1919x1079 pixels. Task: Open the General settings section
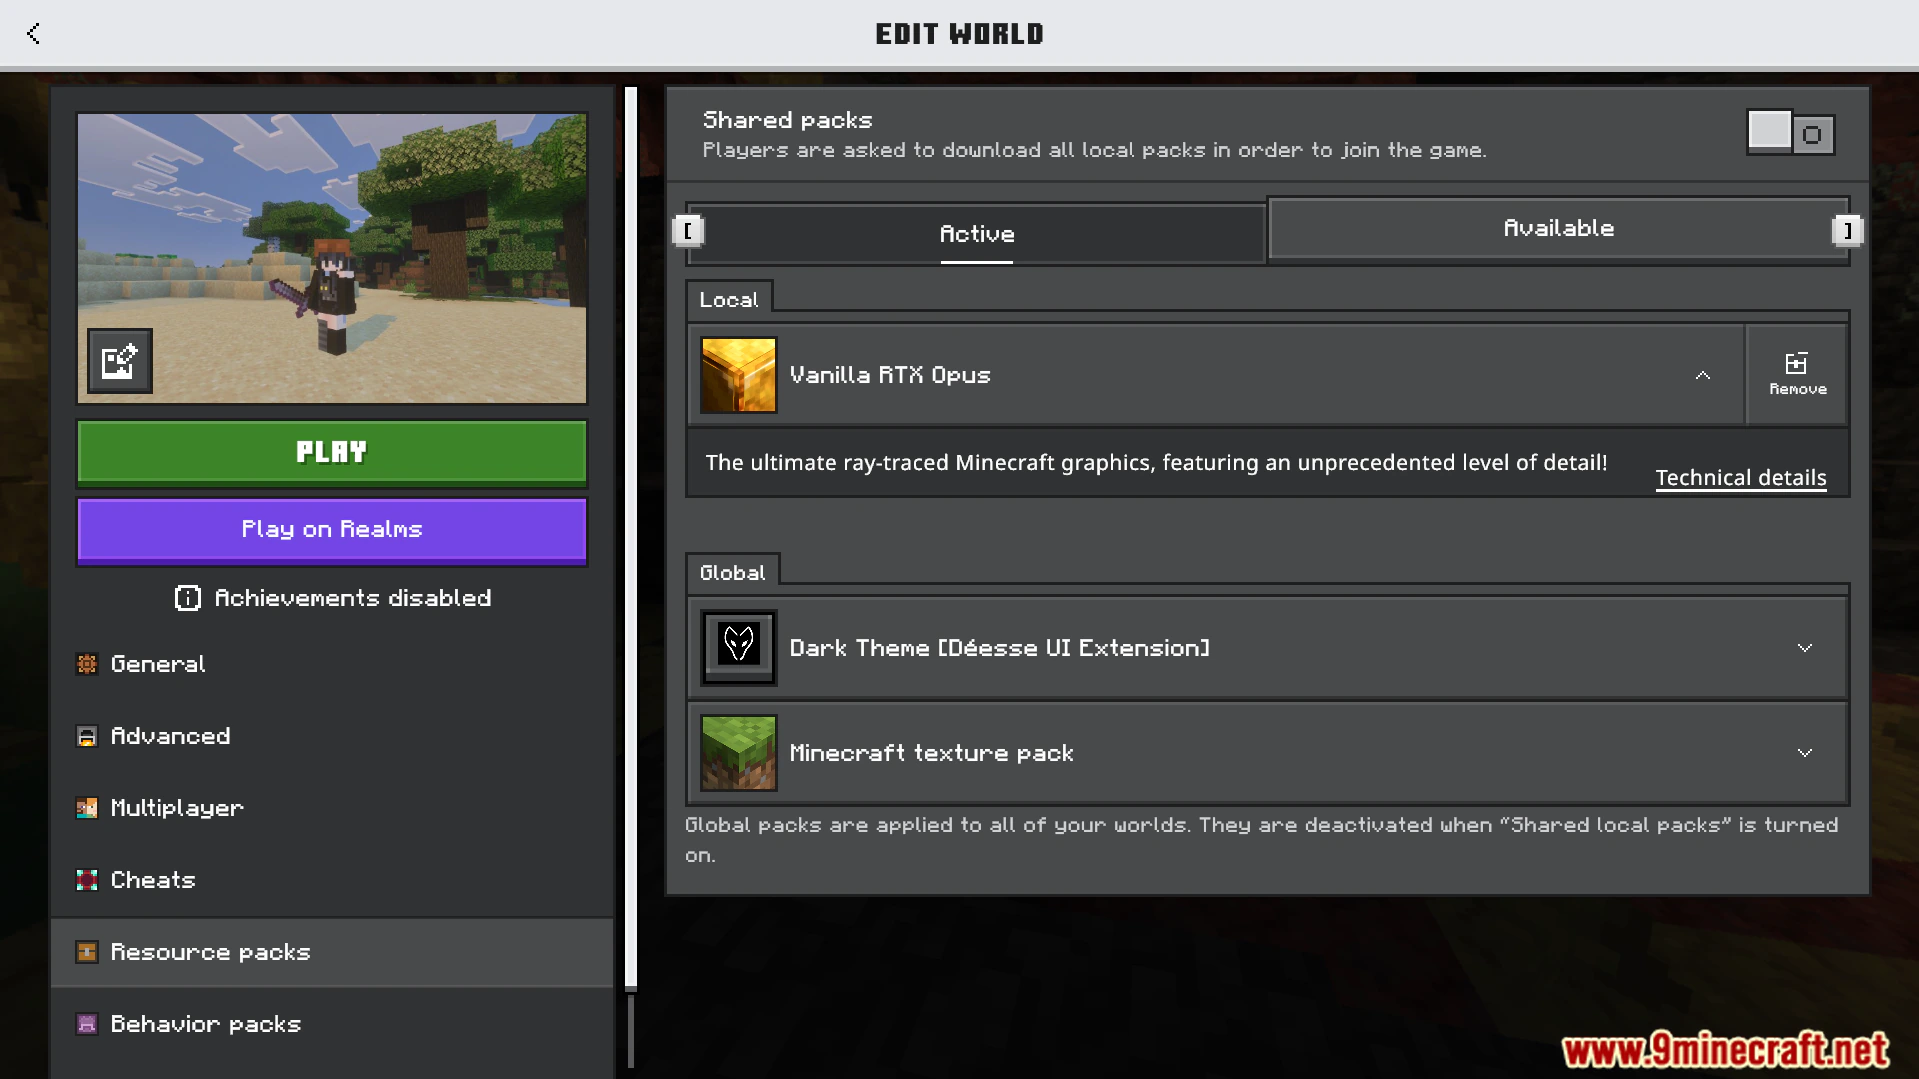tap(332, 664)
